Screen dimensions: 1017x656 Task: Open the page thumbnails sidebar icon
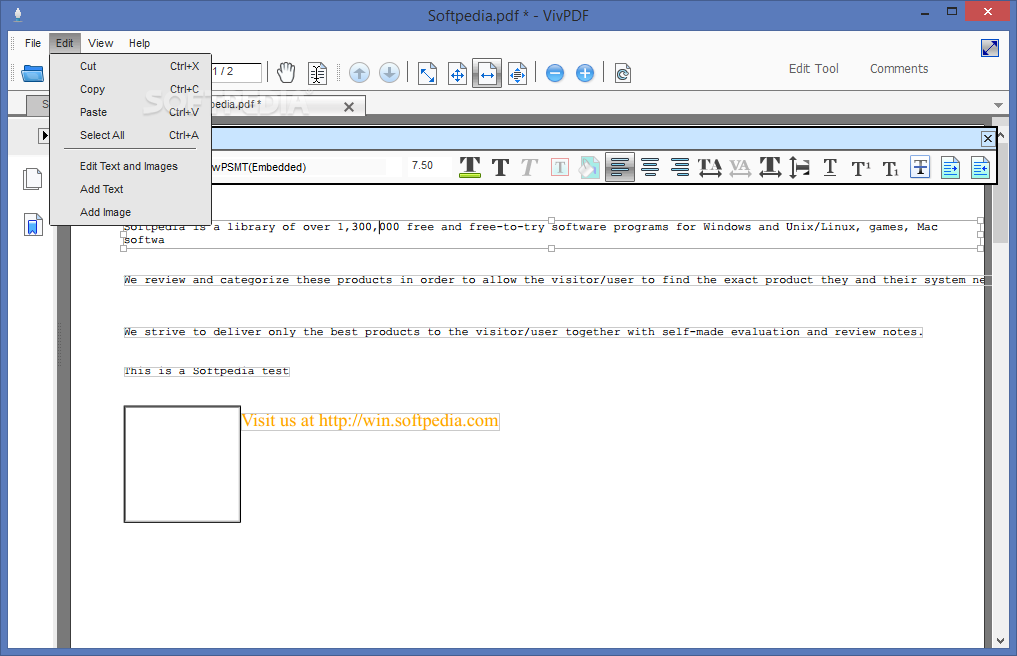pos(32,179)
